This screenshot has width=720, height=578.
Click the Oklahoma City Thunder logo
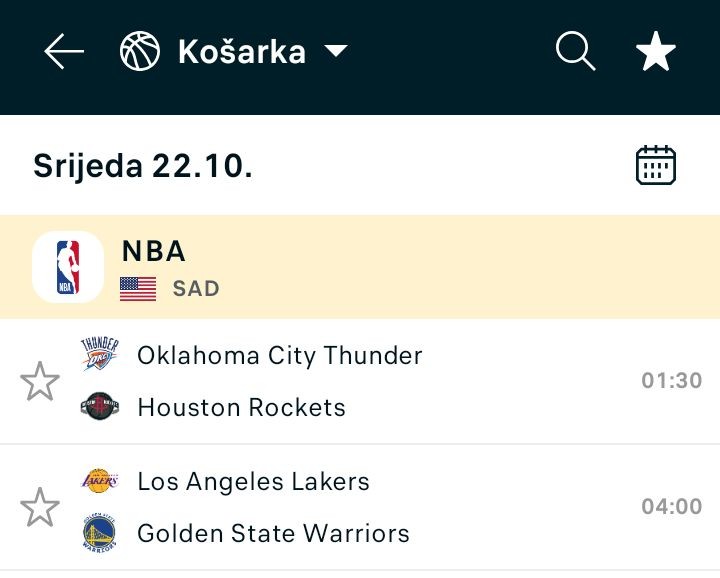coord(100,355)
